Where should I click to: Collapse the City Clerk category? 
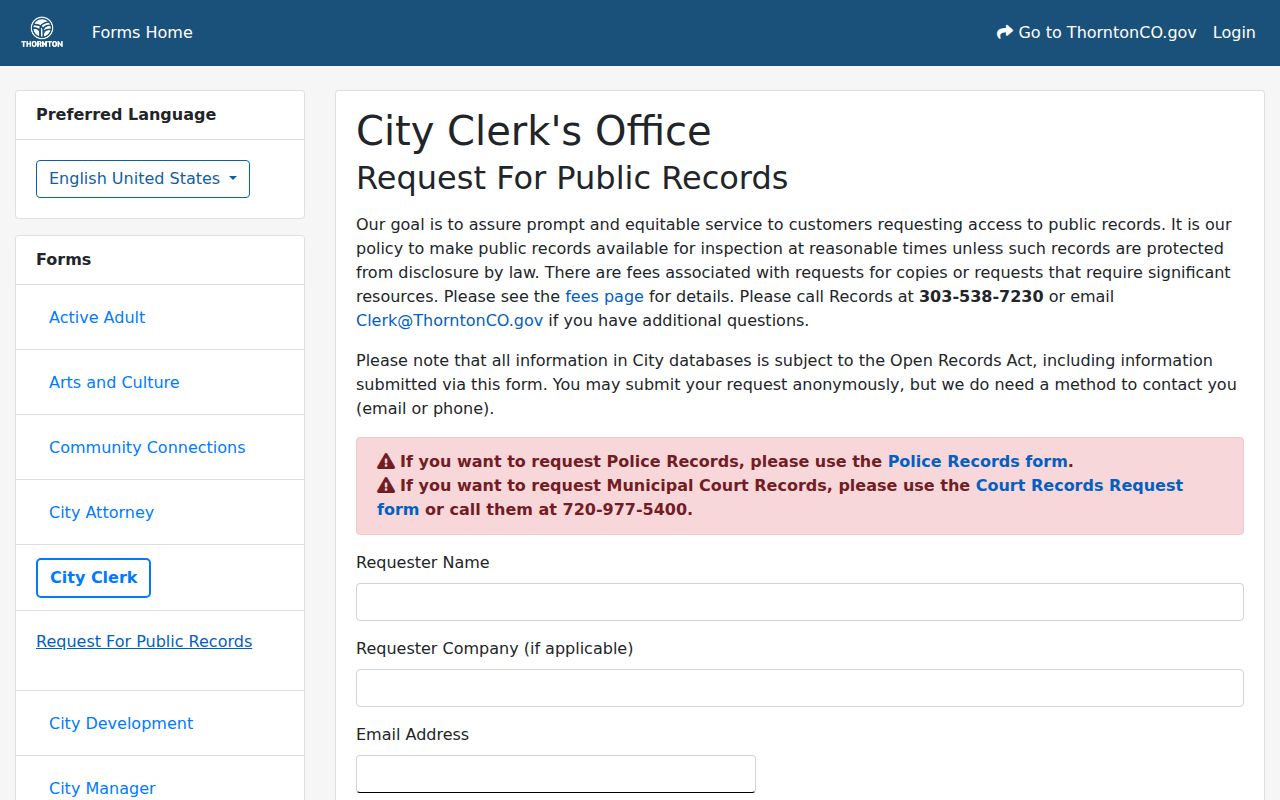[93, 578]
